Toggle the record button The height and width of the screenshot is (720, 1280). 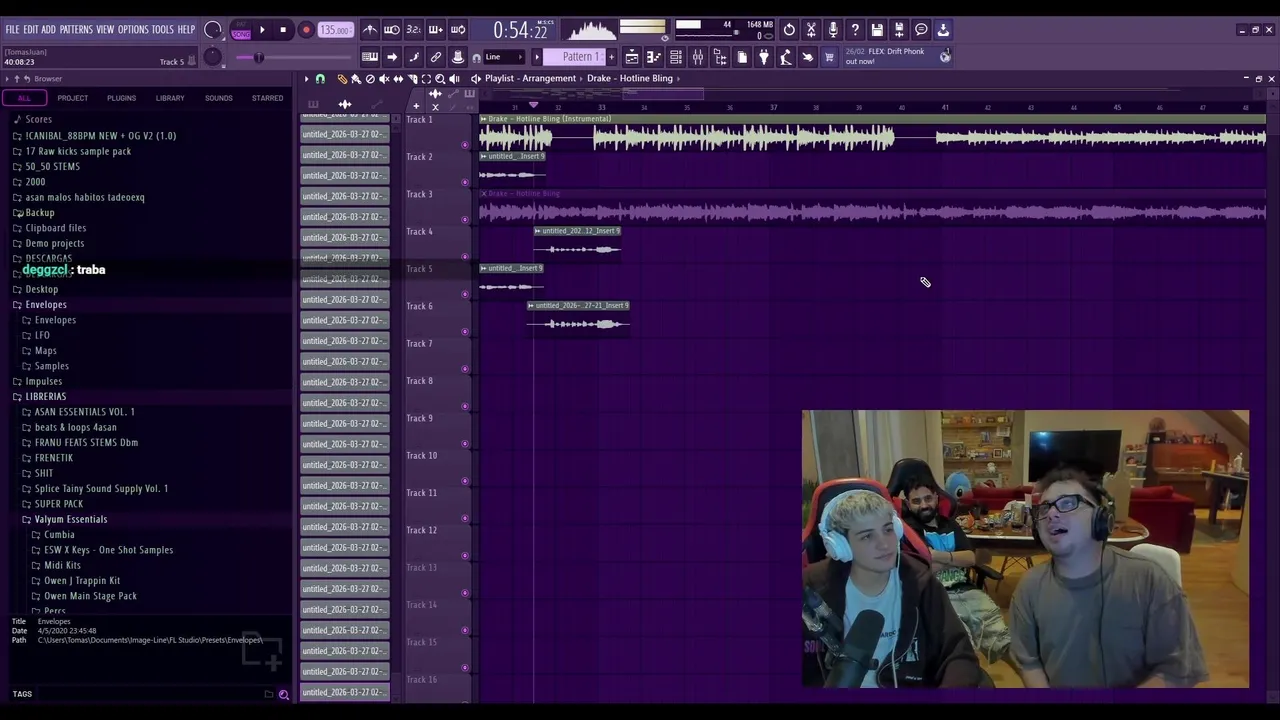[306, 30]
